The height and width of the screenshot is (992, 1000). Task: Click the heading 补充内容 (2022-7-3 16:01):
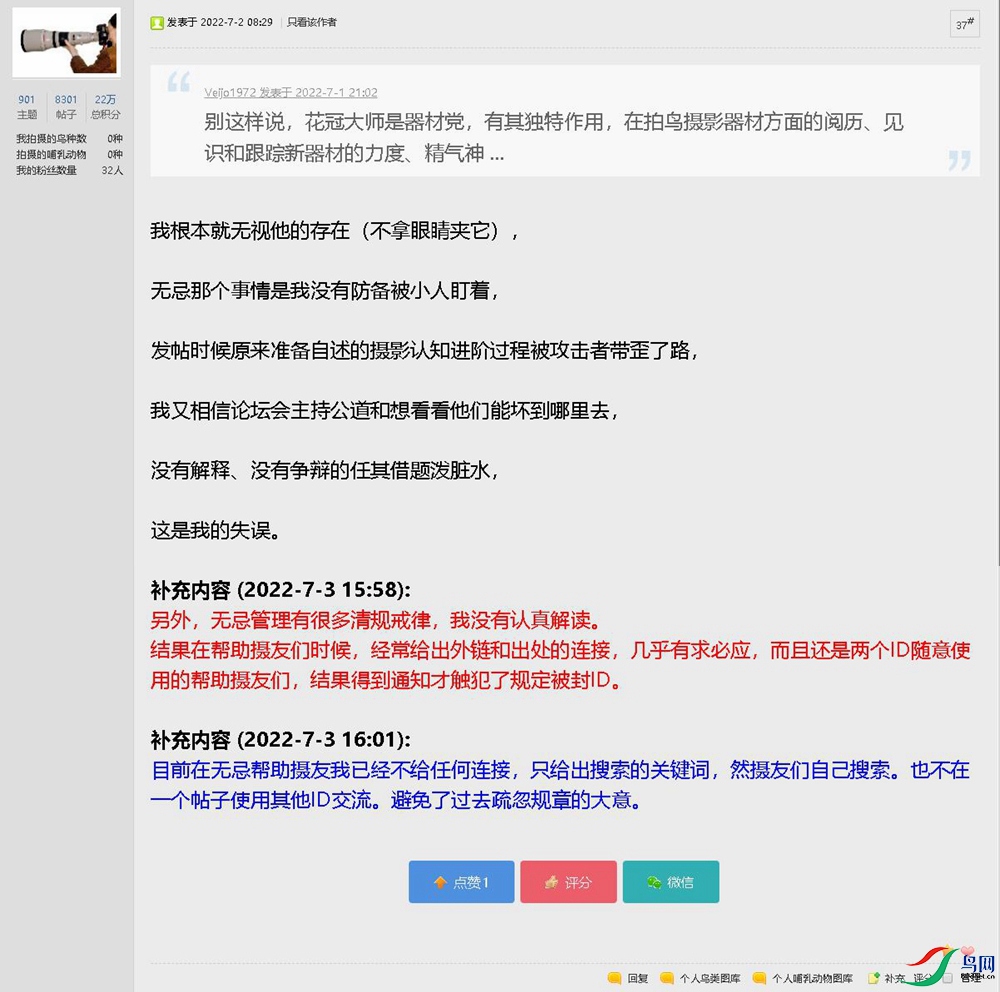(281, 740)
